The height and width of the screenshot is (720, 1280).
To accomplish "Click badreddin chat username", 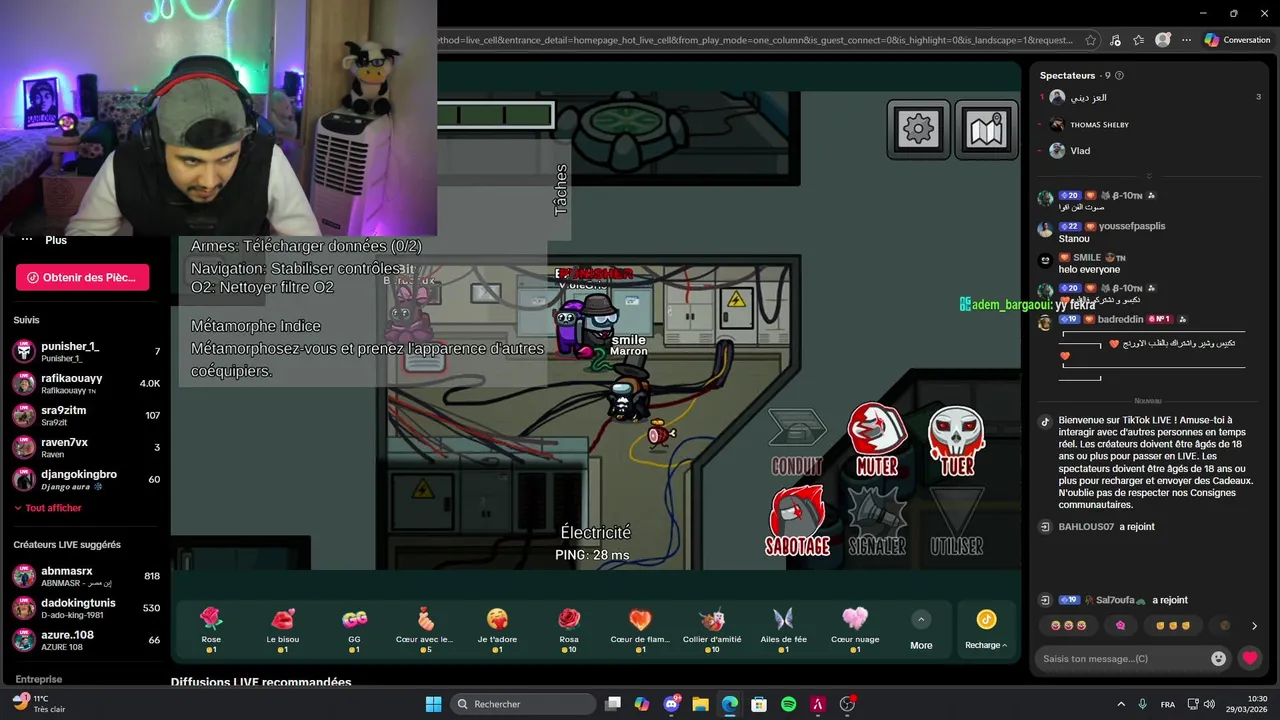I will click(1120, 319).
